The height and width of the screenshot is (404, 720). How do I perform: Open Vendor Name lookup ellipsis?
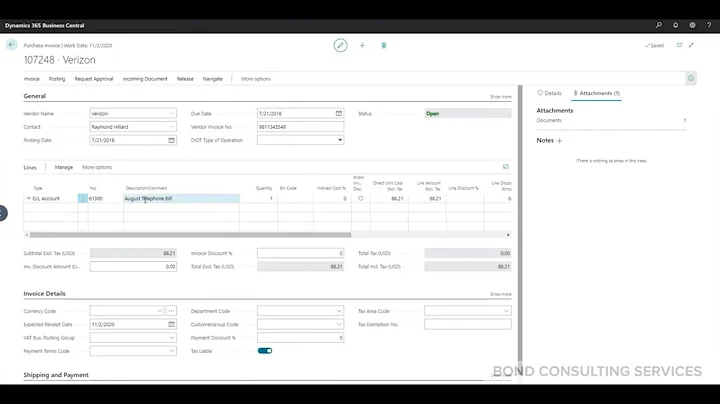[172, 113]
